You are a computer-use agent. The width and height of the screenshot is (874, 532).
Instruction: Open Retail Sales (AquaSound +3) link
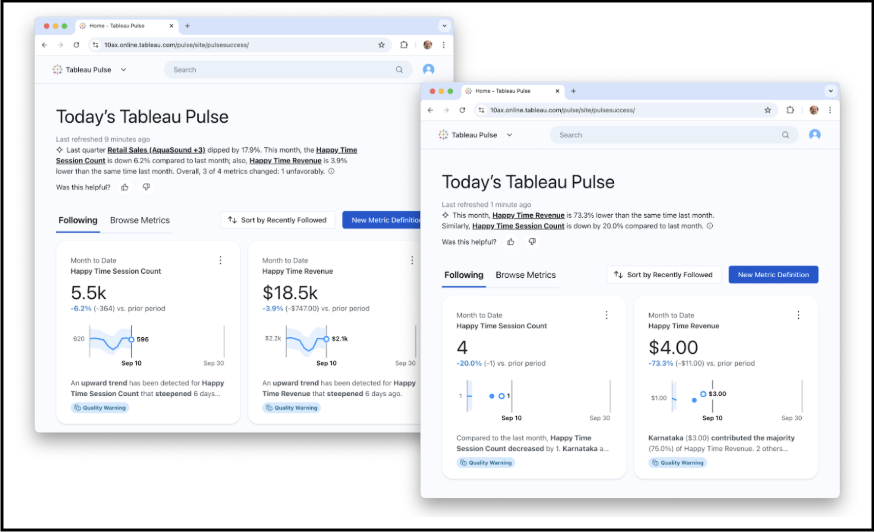pyautogui.click(x=156, y=150)
